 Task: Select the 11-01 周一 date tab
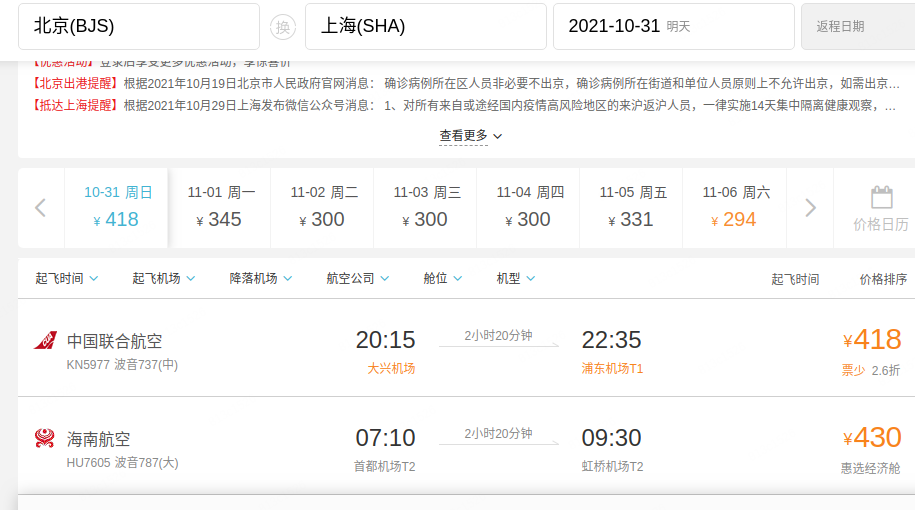[219, 208]
